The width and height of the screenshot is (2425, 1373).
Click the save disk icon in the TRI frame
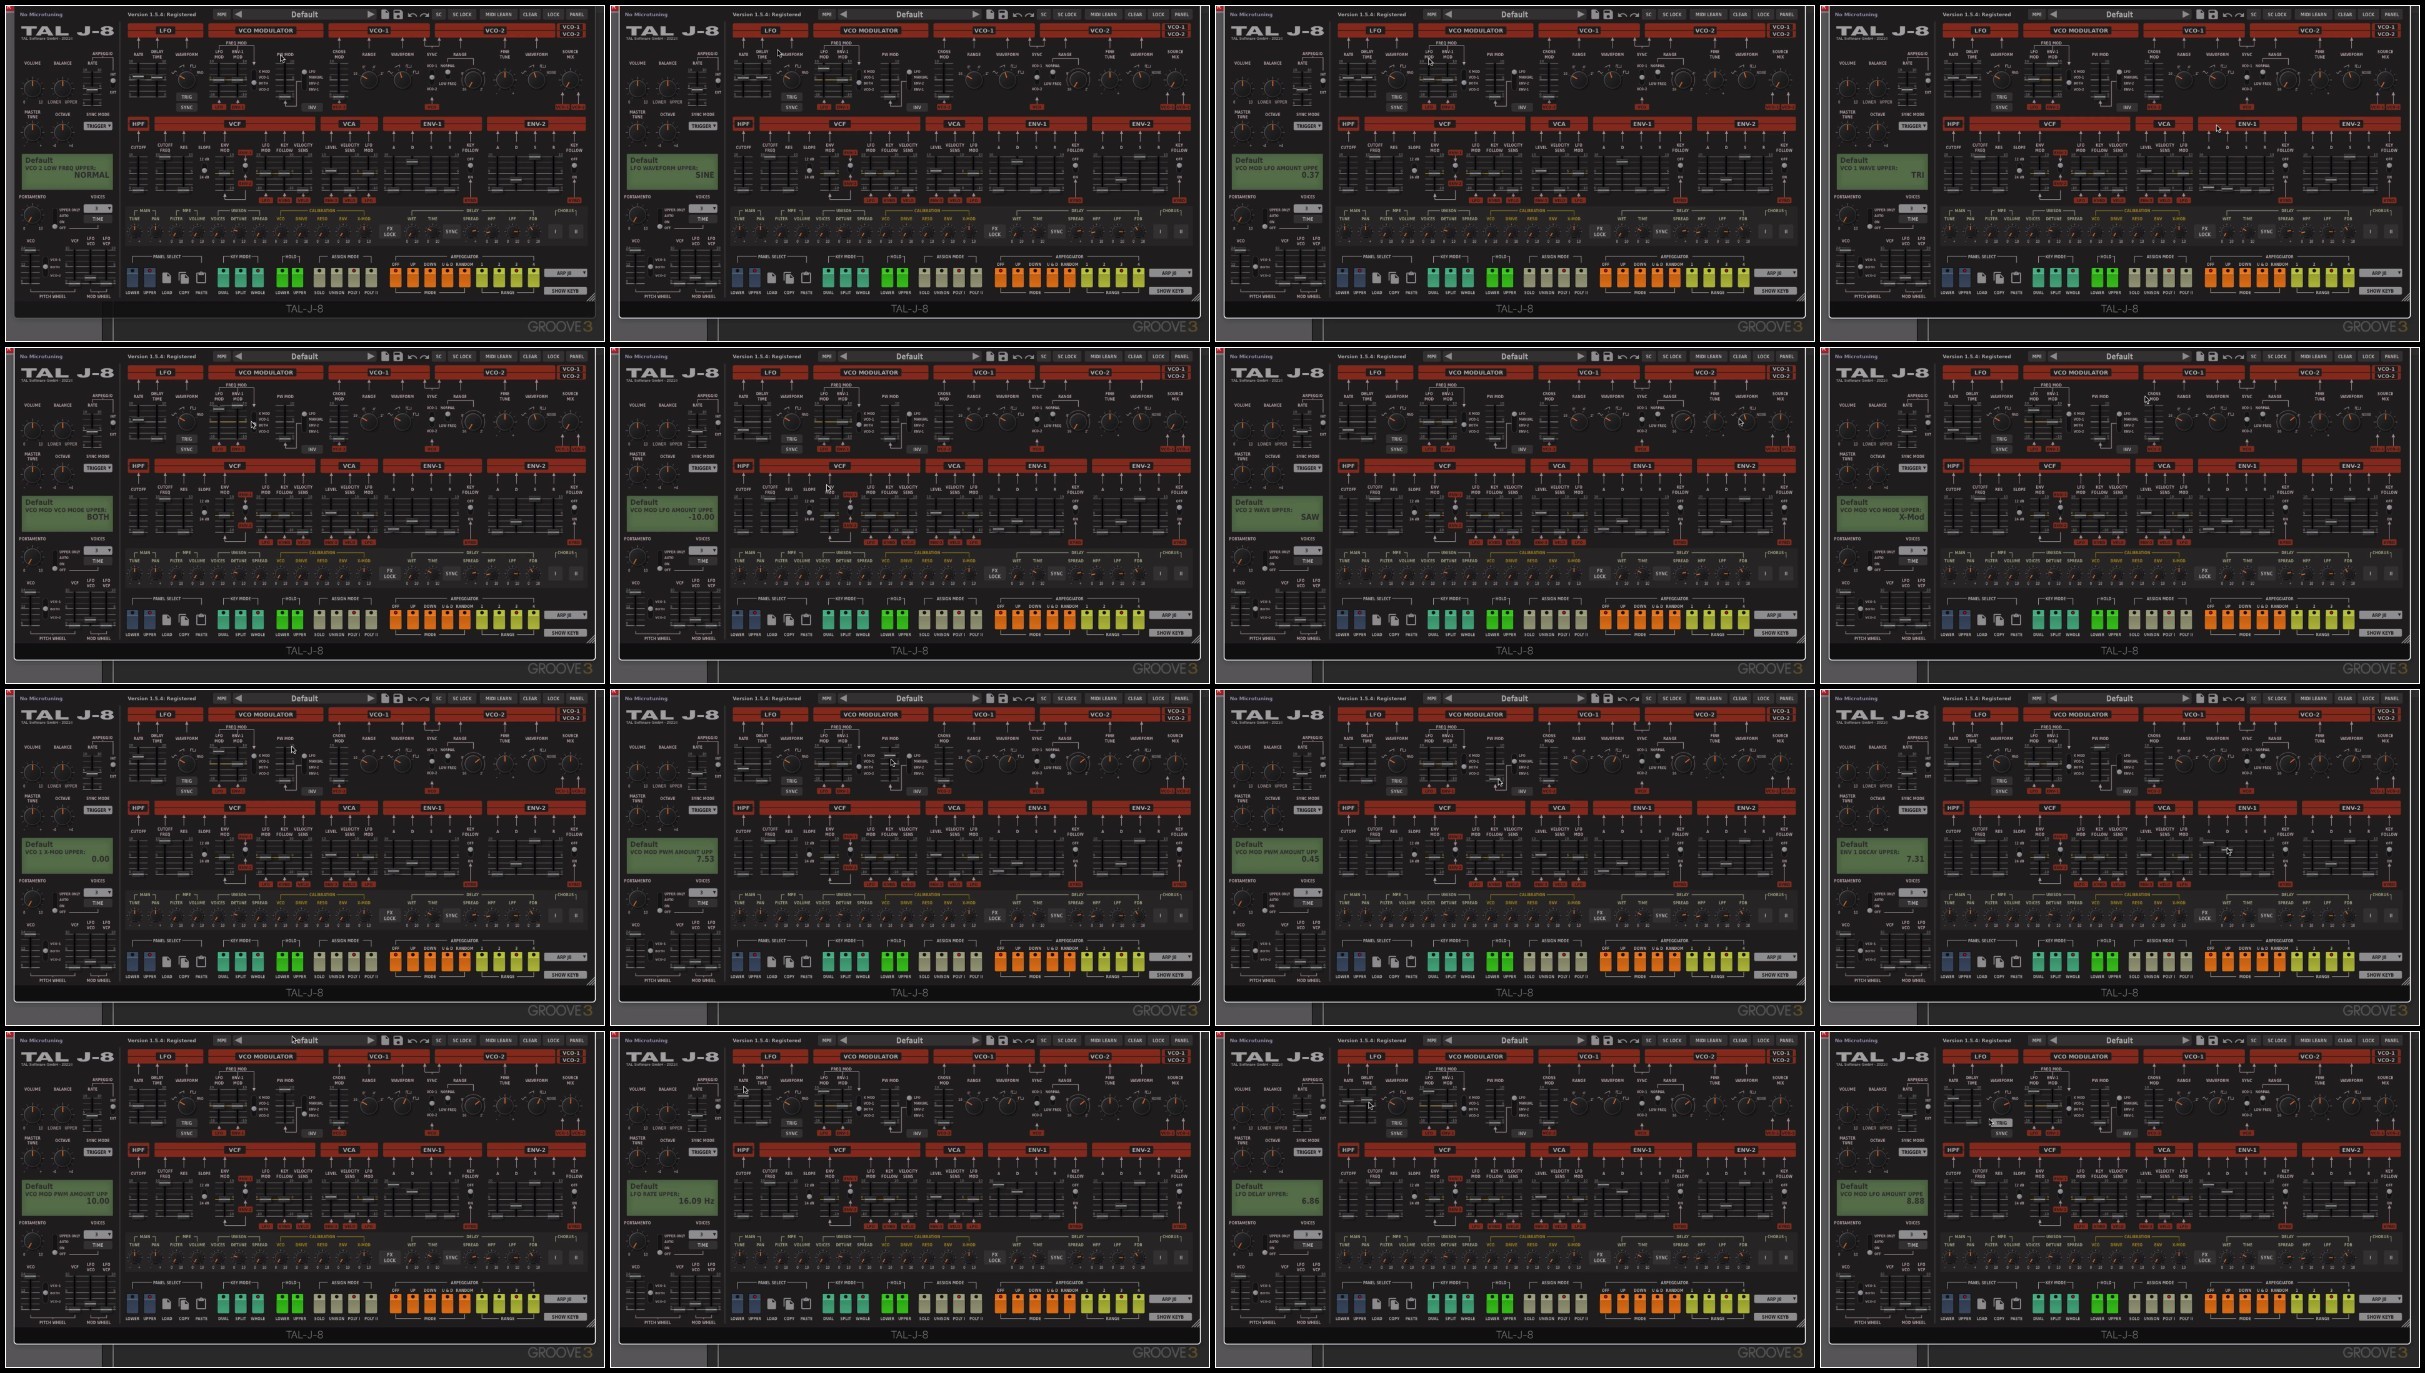(2213, 15)
